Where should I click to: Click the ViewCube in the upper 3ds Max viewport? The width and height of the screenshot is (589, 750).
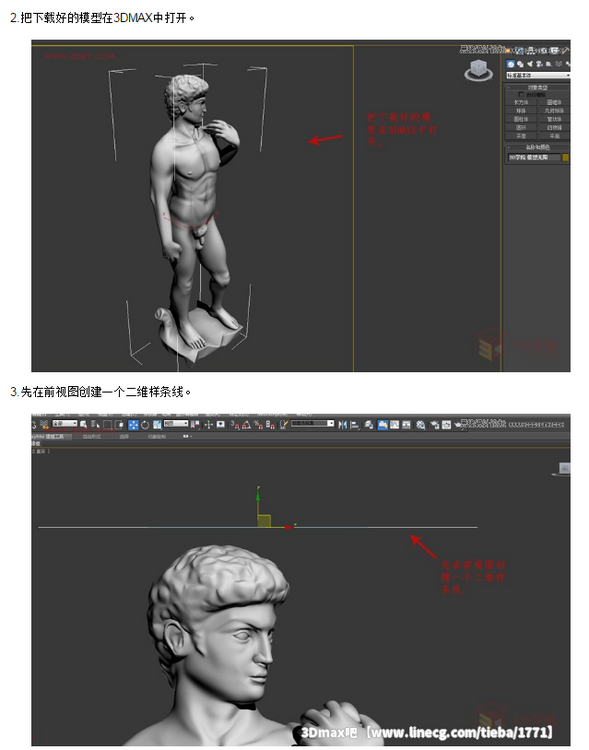click(478, 70)
